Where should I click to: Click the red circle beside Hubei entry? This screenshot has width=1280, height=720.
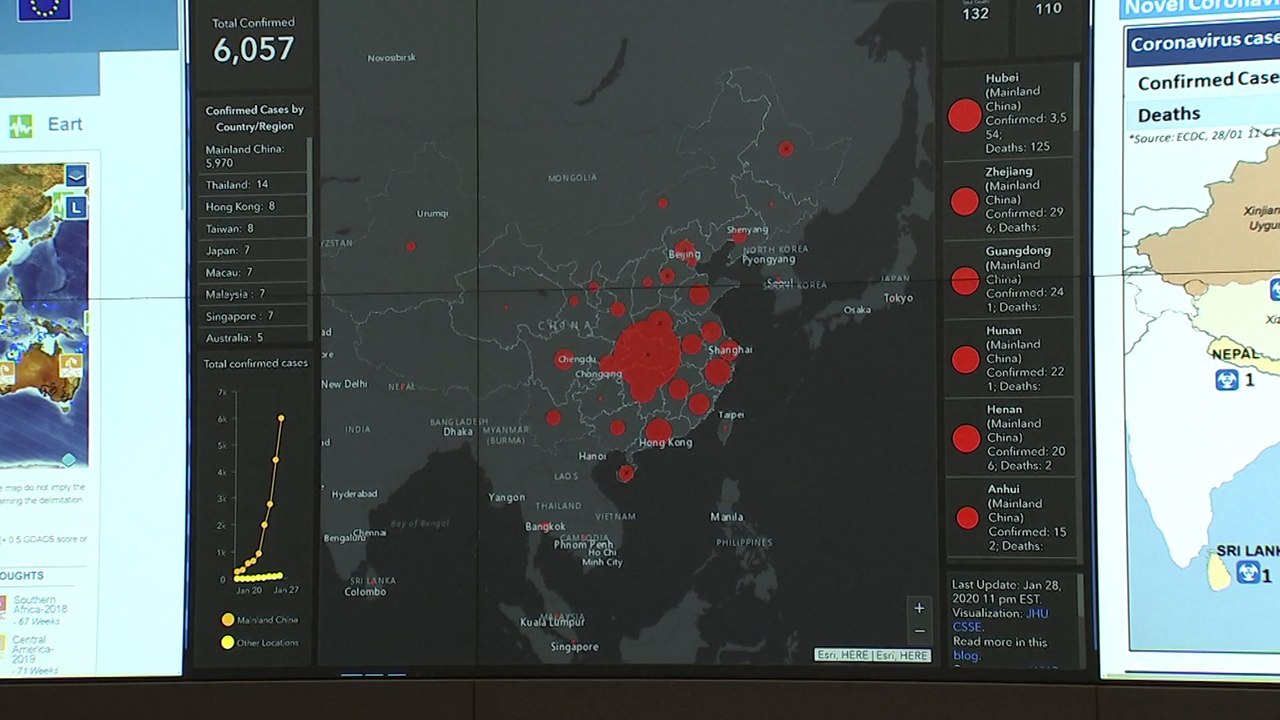point(964,115)
